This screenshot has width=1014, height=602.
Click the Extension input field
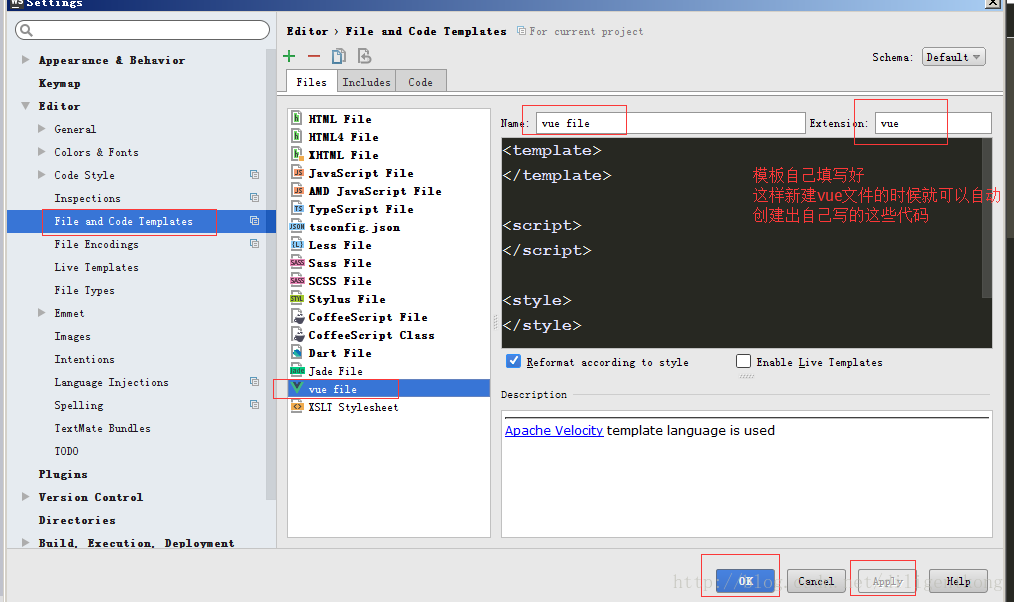point(933,123)
